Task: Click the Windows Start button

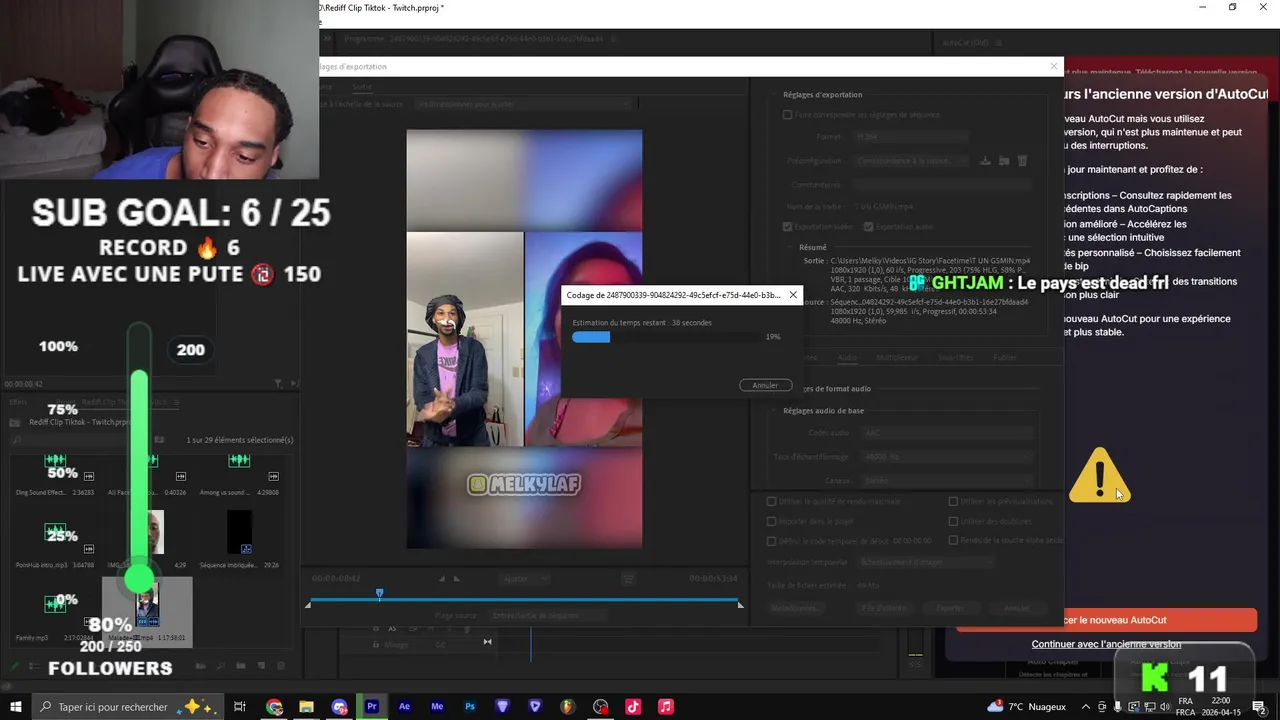Action: (15, 707)
